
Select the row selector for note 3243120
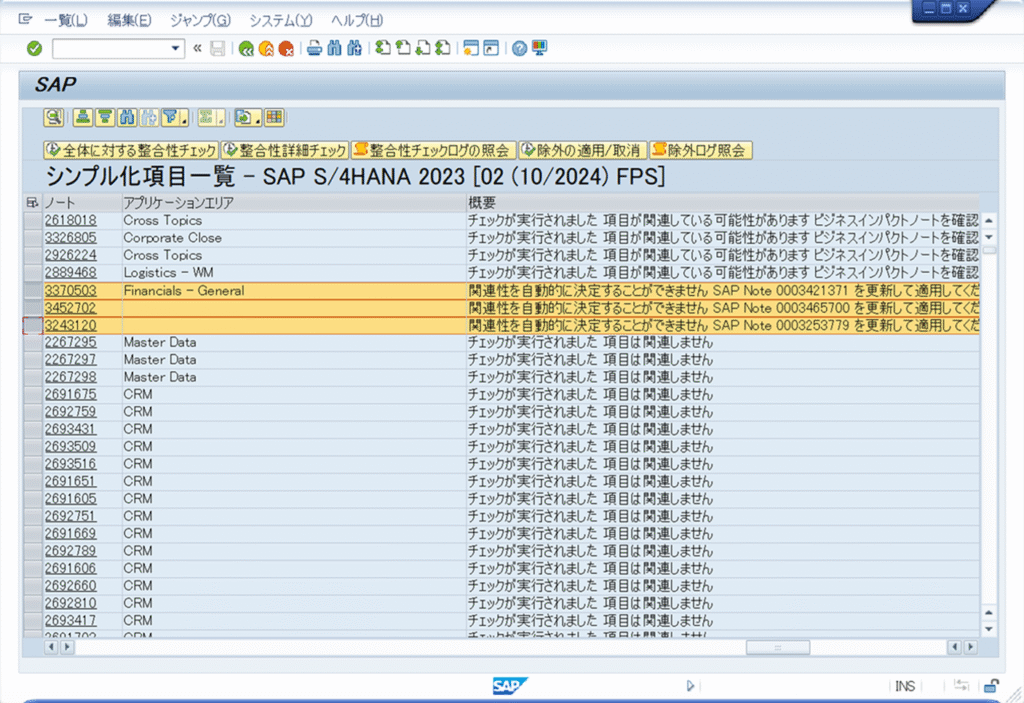click(x=33, y=325)
